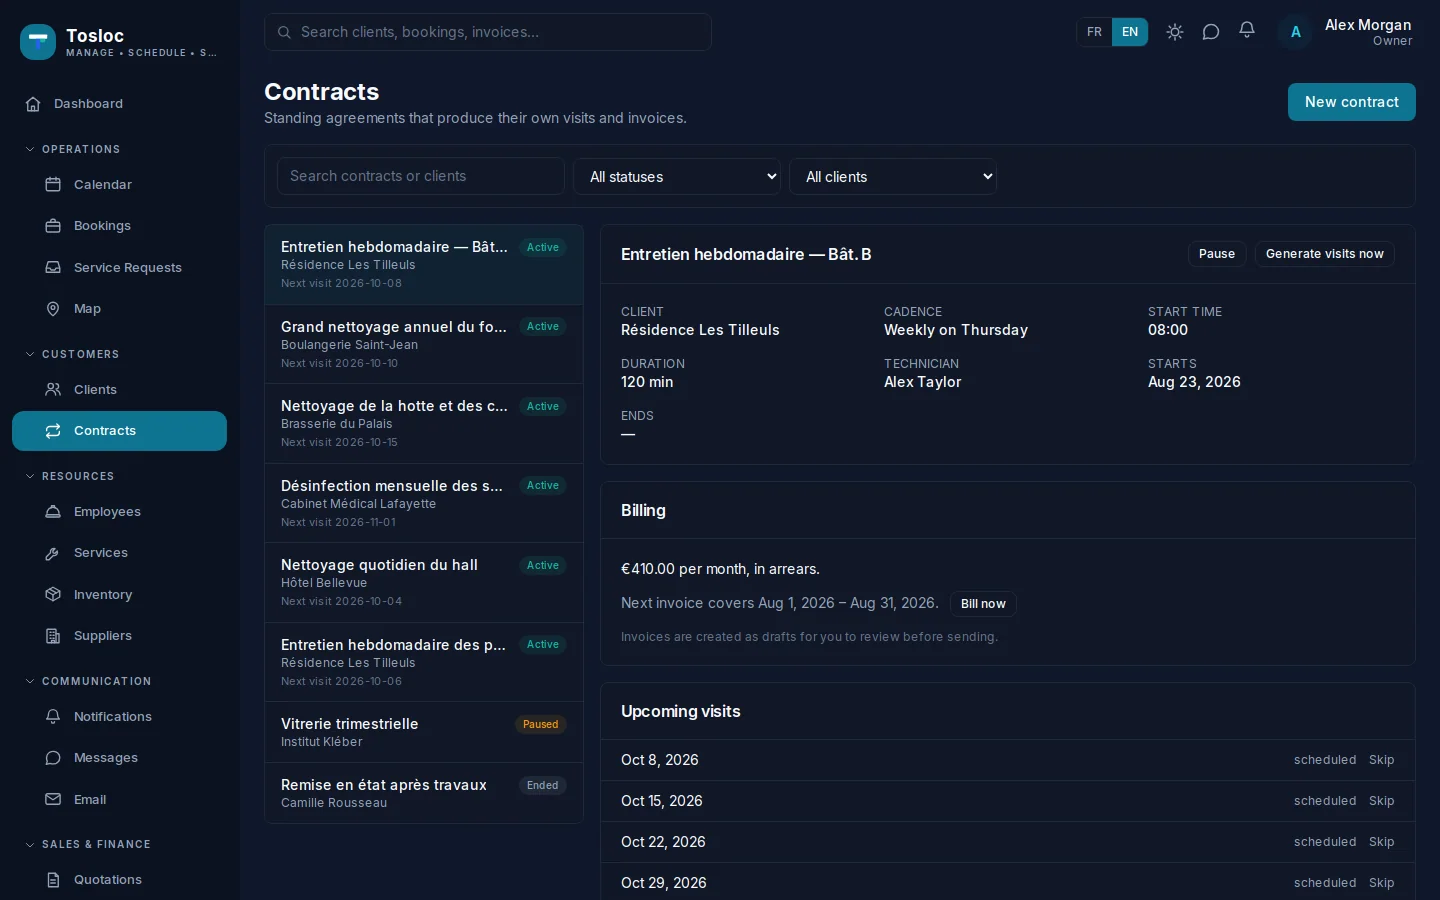Click the Employees hard-hat icon

click(53, 512)
